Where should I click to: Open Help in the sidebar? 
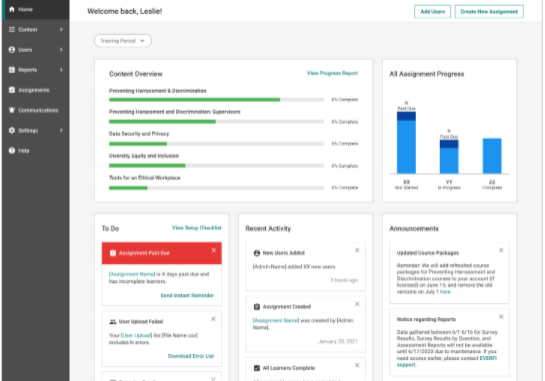[35, 151]
